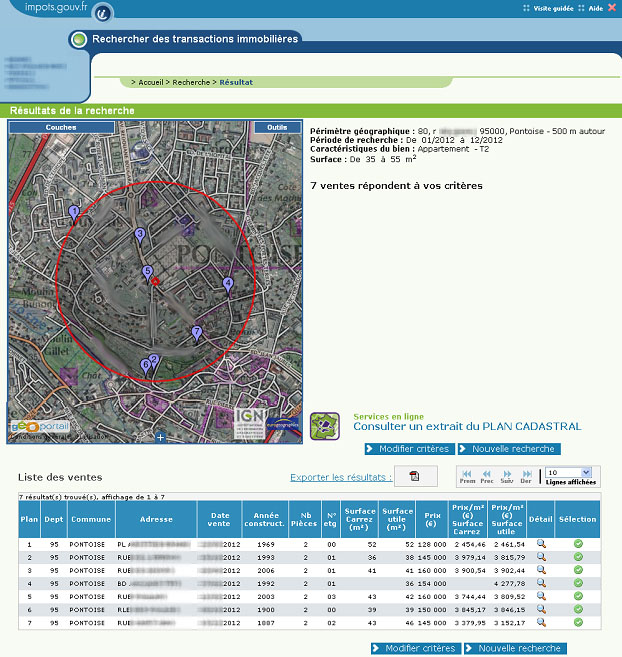Click map marker number 4

(x=228, y=285)
